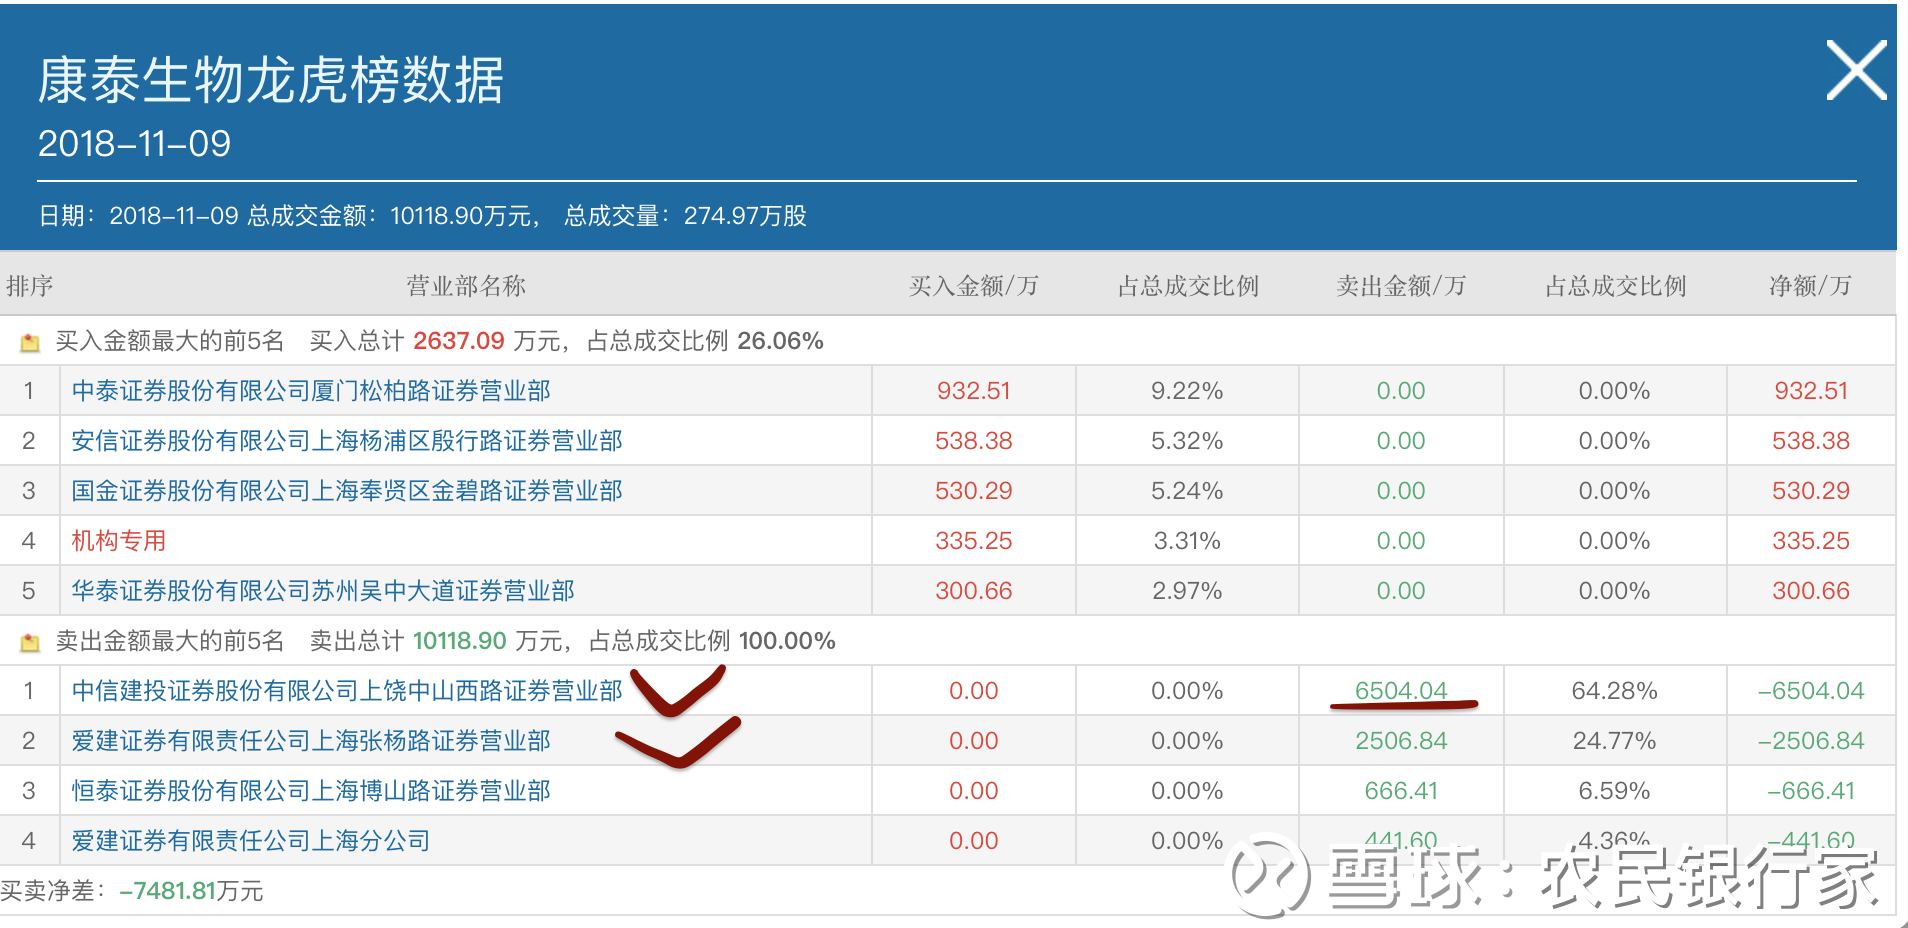Click the buy amount 335.25 of 机构专用
This screenshot has width=1908, height=928.
click(974, 541)
